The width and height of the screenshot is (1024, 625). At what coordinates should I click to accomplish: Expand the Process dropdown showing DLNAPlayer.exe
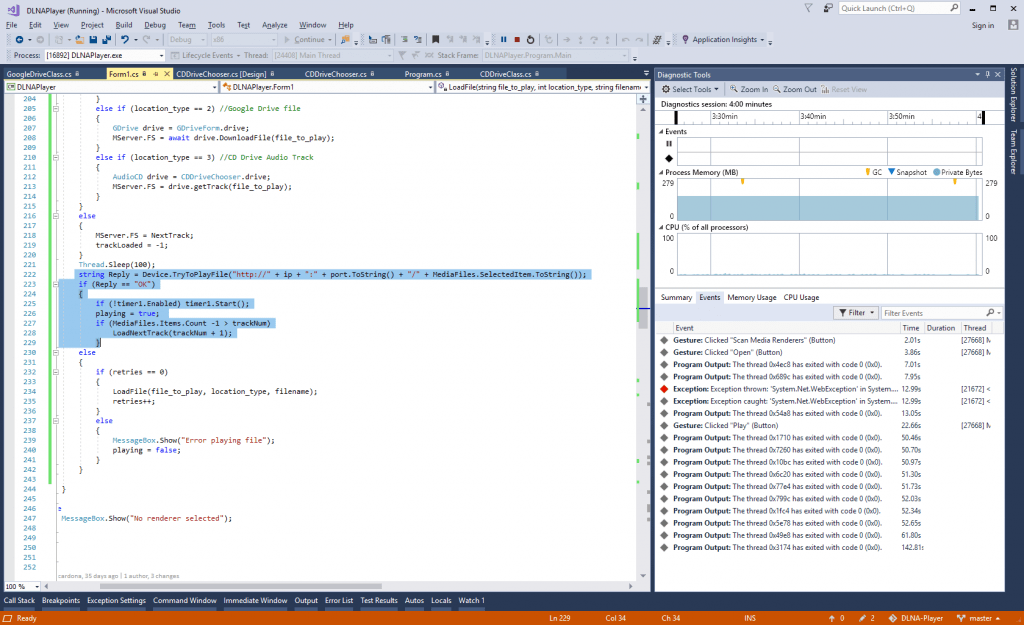[x=159, y=55]
